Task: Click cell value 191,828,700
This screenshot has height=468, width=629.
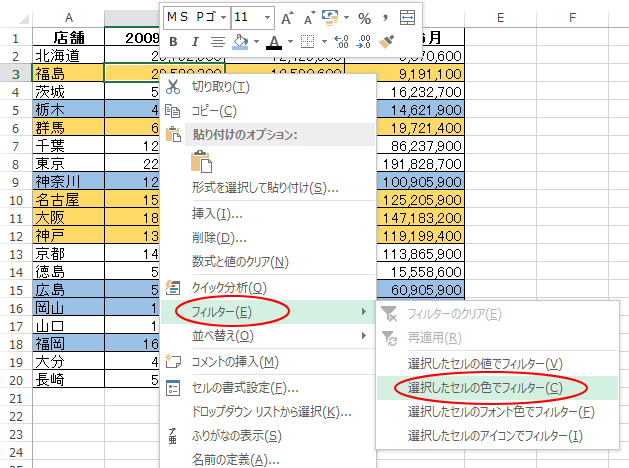Action: (x=421, y=164)
